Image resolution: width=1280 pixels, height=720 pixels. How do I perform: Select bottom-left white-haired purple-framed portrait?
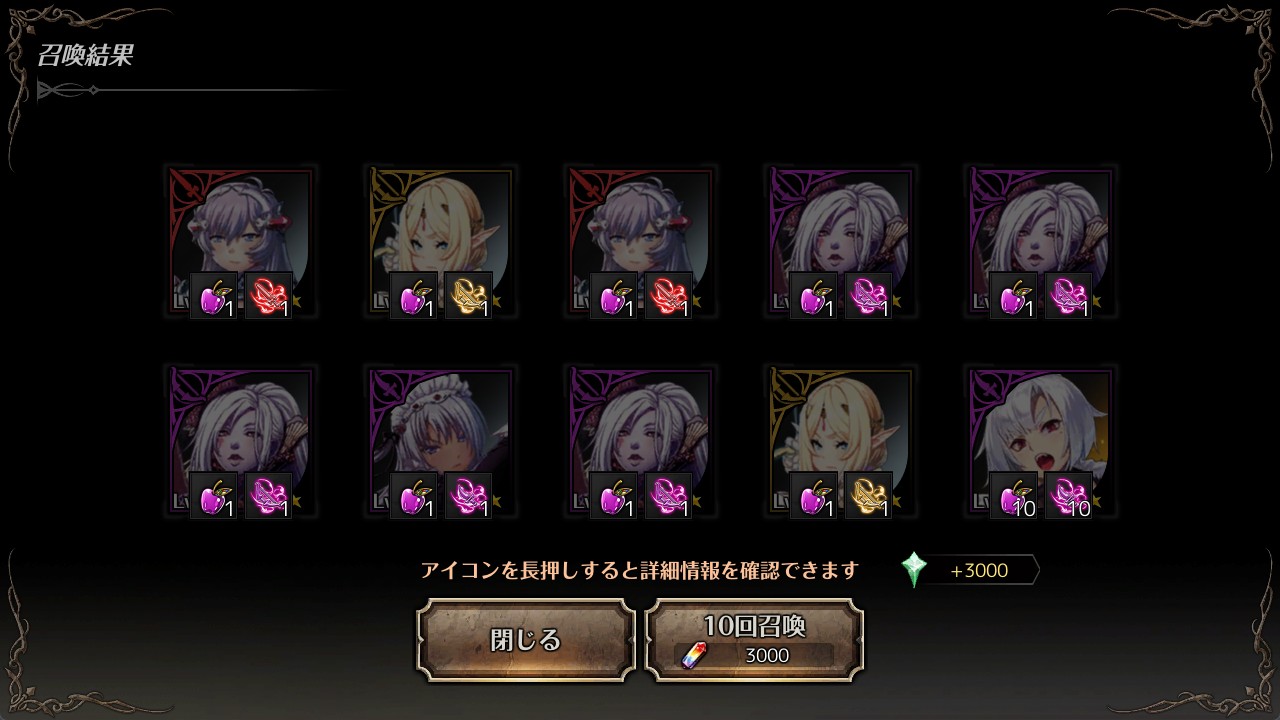(241, 441)
